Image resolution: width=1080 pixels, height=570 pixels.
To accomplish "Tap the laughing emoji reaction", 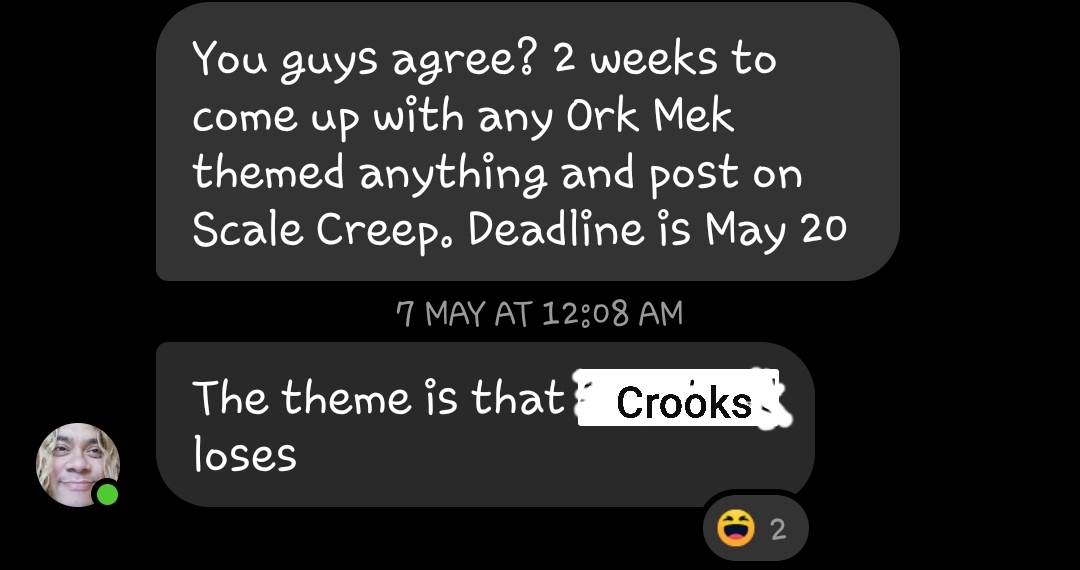I will click(736, 529).
